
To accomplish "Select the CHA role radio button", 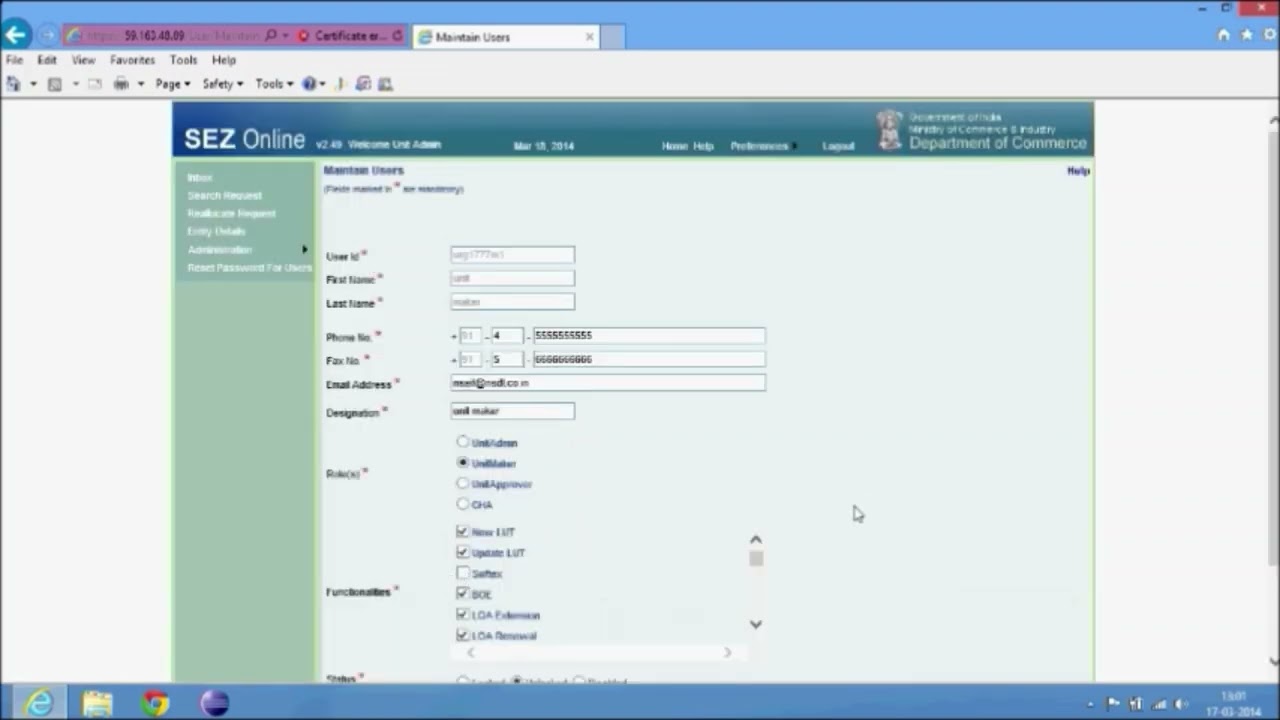I will click(x=462, y=504).
